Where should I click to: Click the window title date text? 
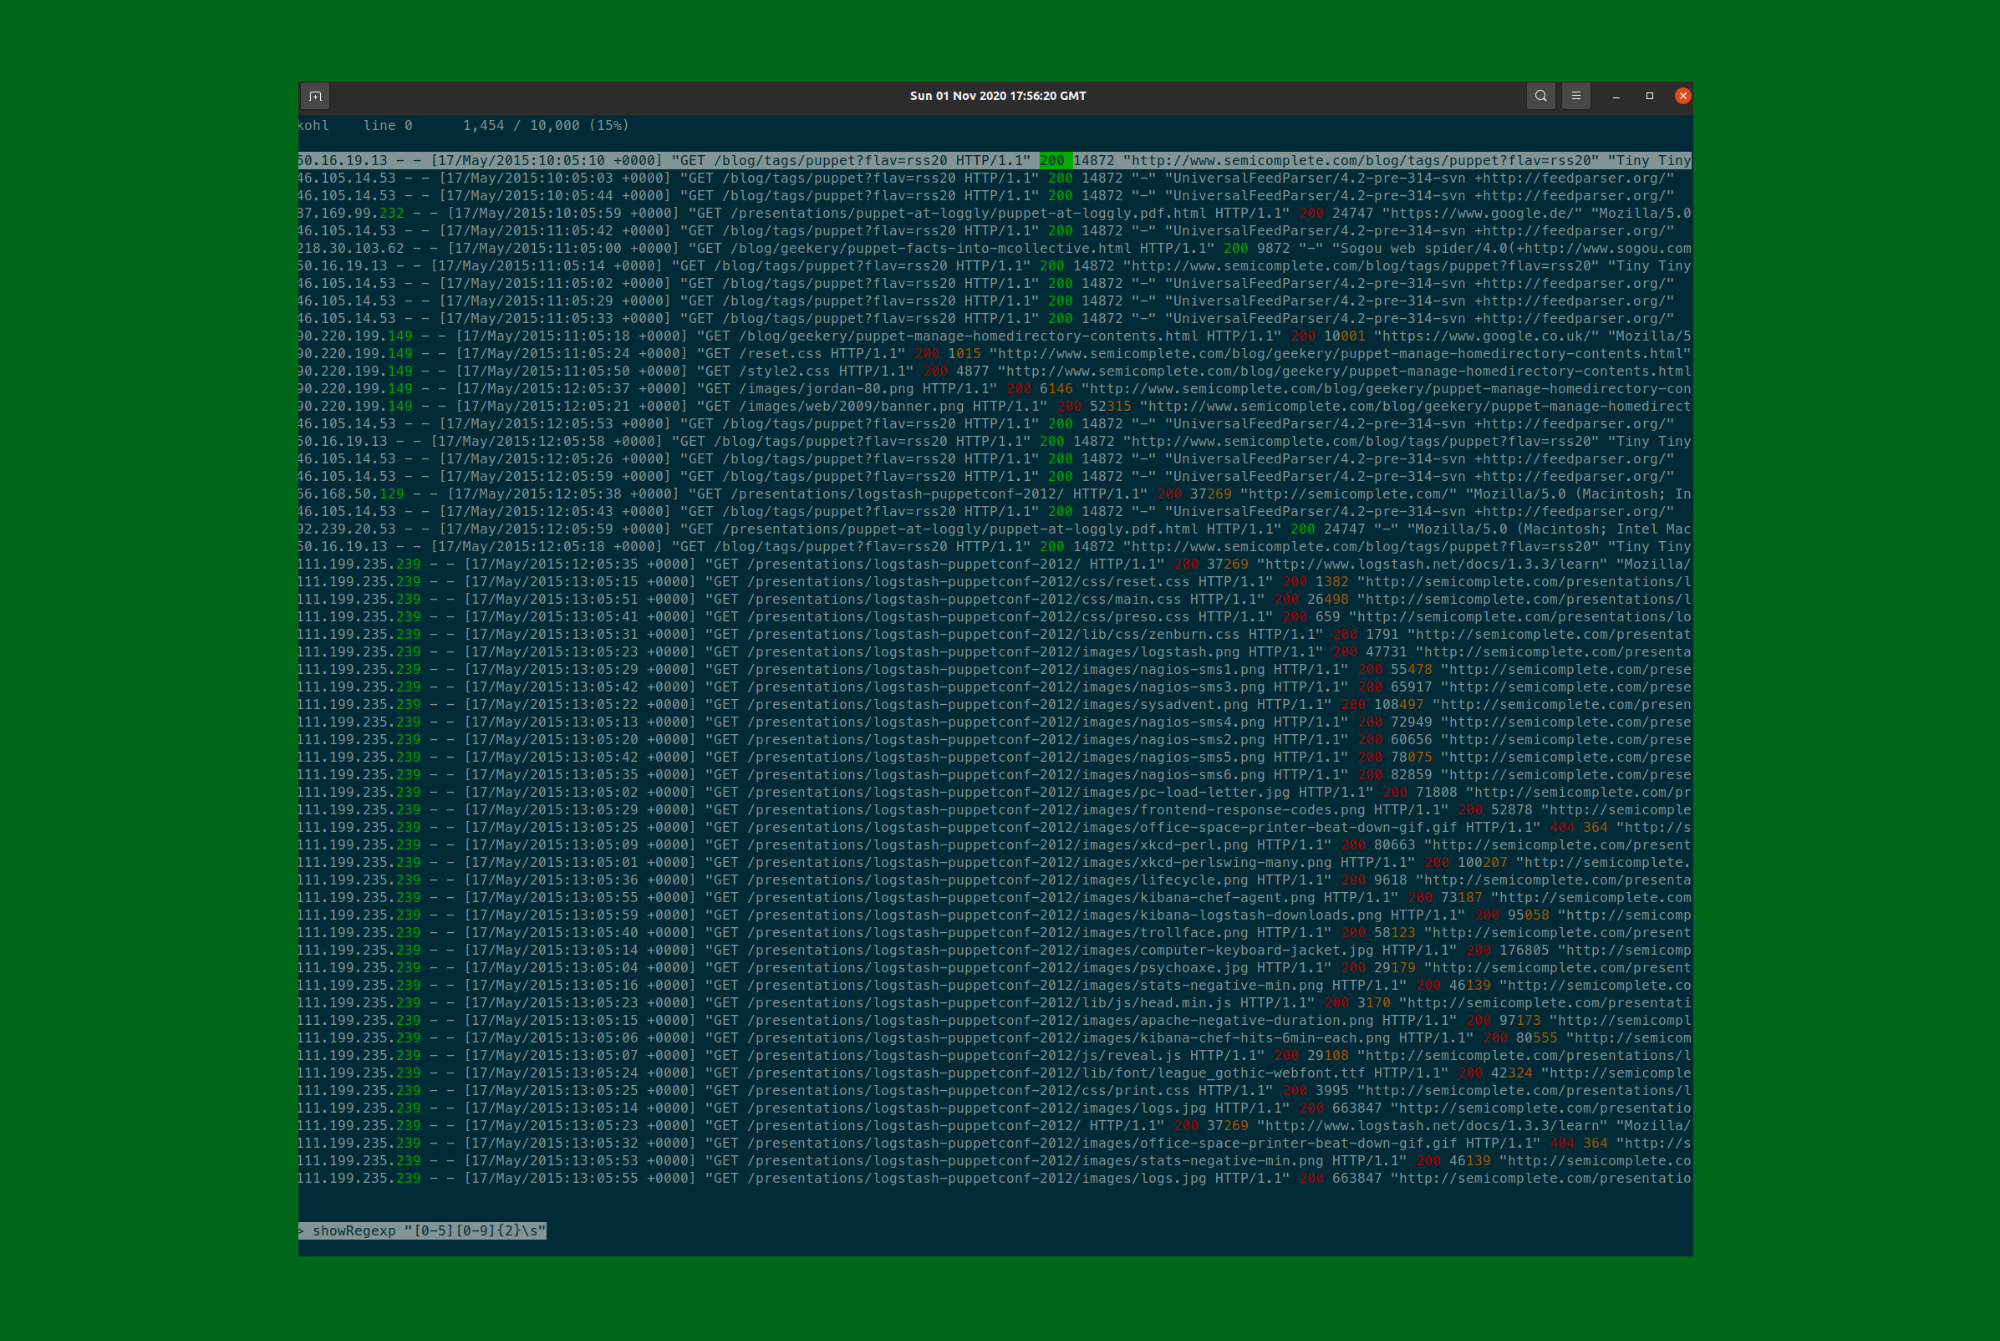(x=998, y=96)
